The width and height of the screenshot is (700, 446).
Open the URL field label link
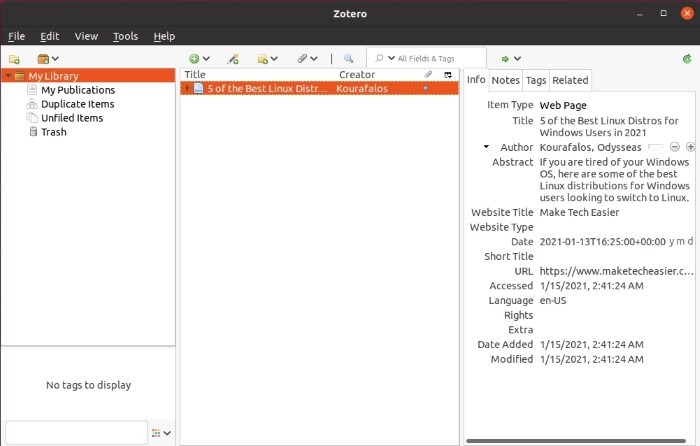(524, 271)
